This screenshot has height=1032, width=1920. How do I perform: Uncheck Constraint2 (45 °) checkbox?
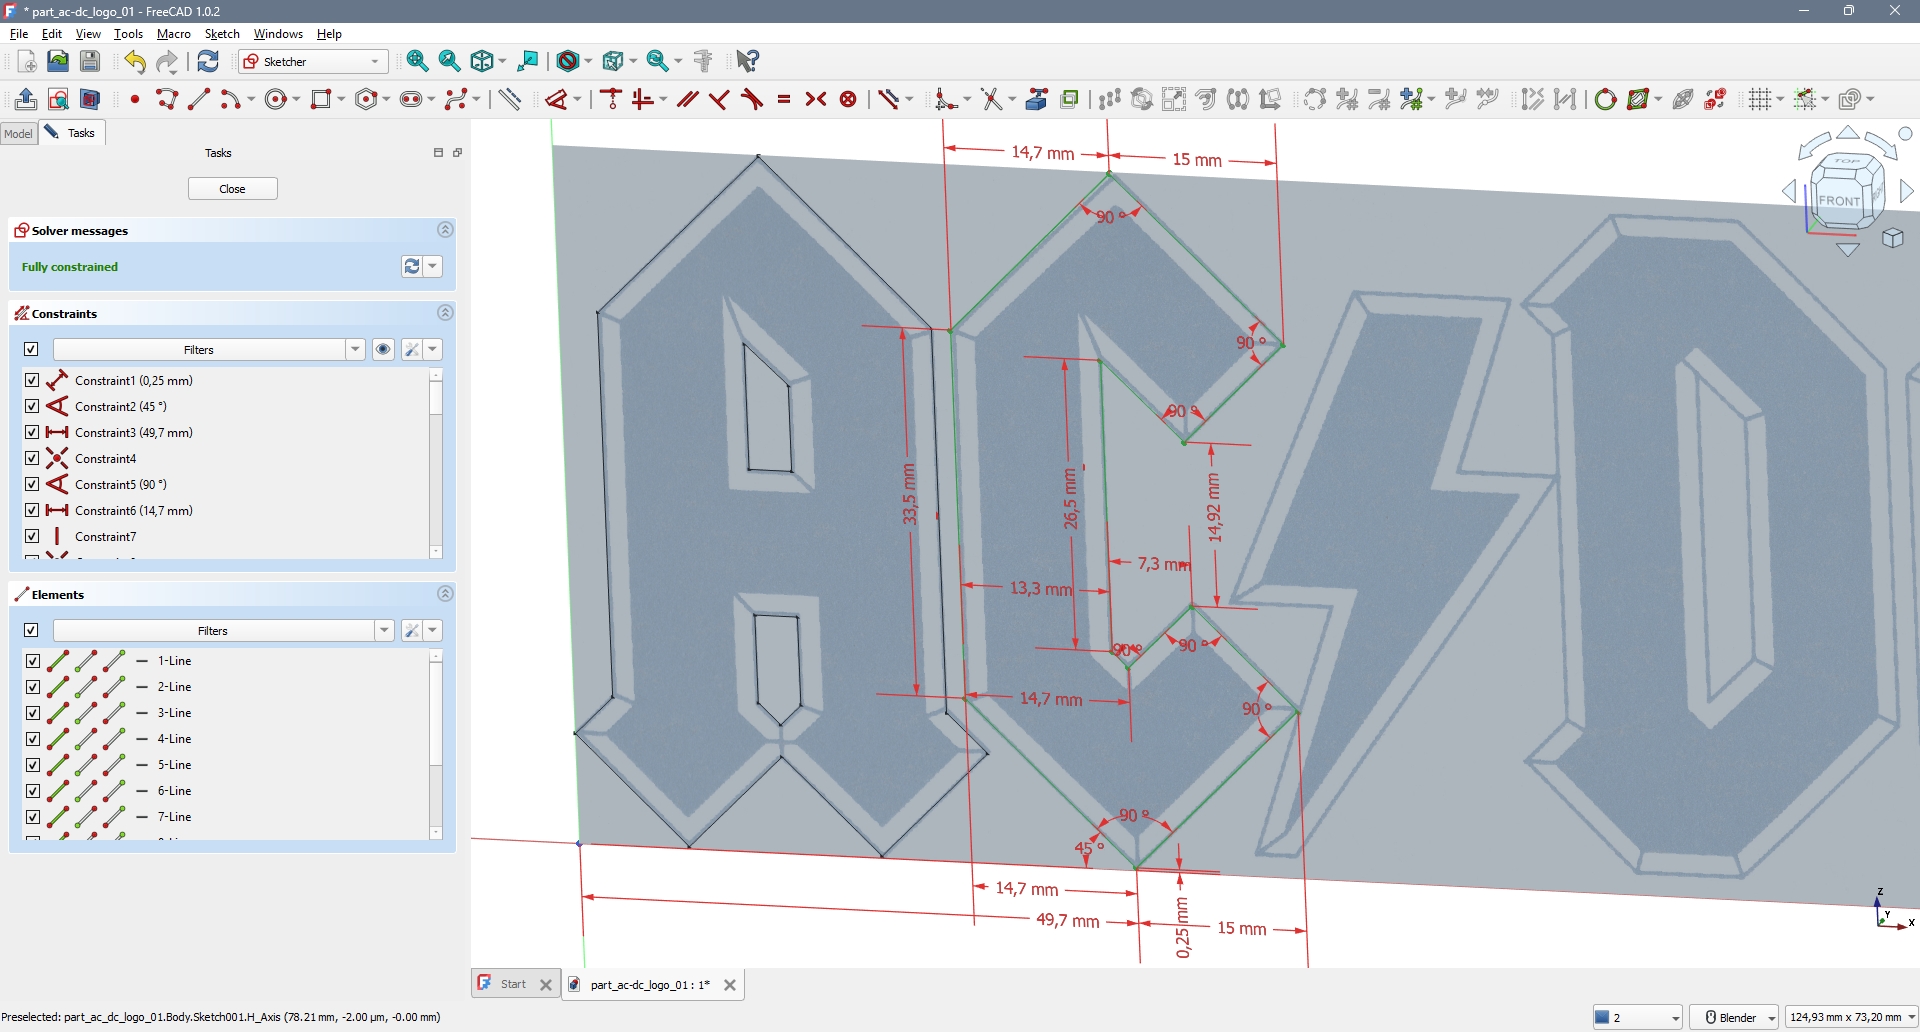click(x=32, y=406)
